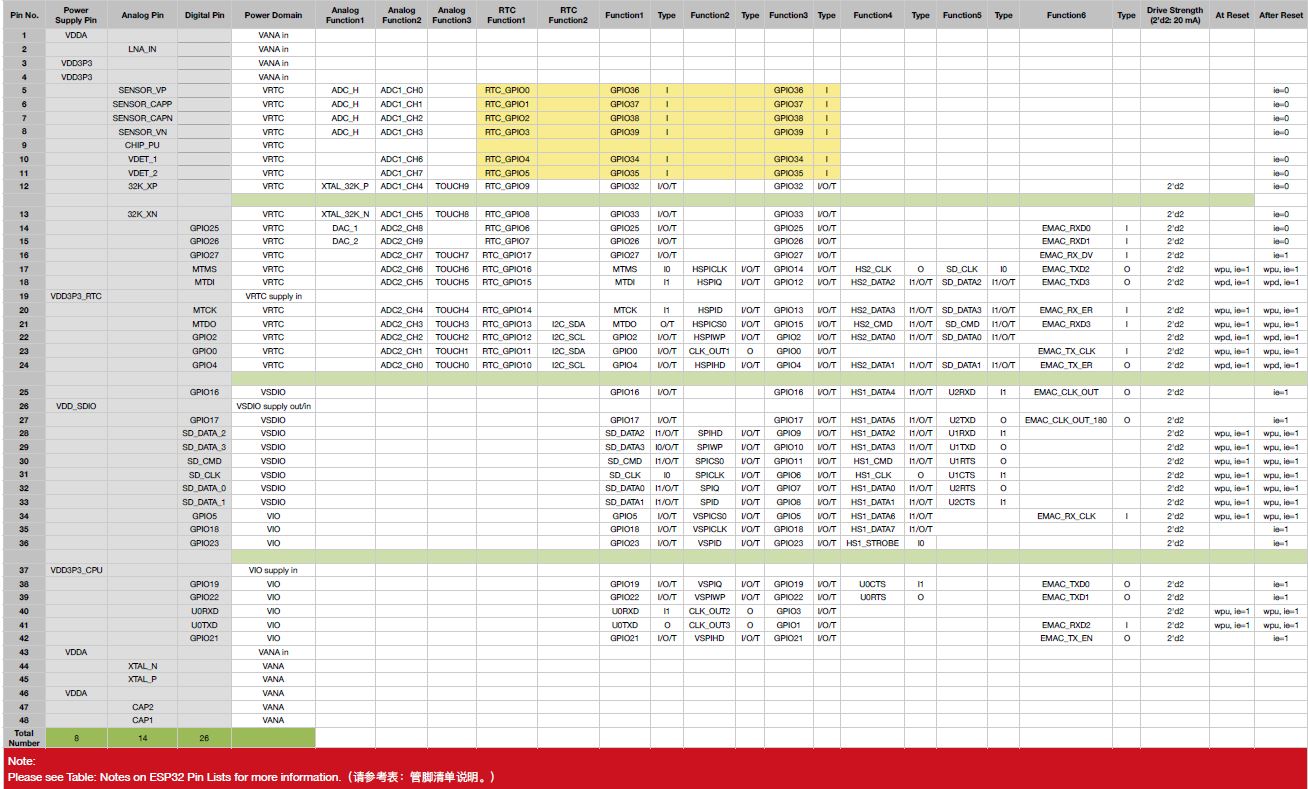Click the SENSOR_CAPN cell

tap(142, 118)
